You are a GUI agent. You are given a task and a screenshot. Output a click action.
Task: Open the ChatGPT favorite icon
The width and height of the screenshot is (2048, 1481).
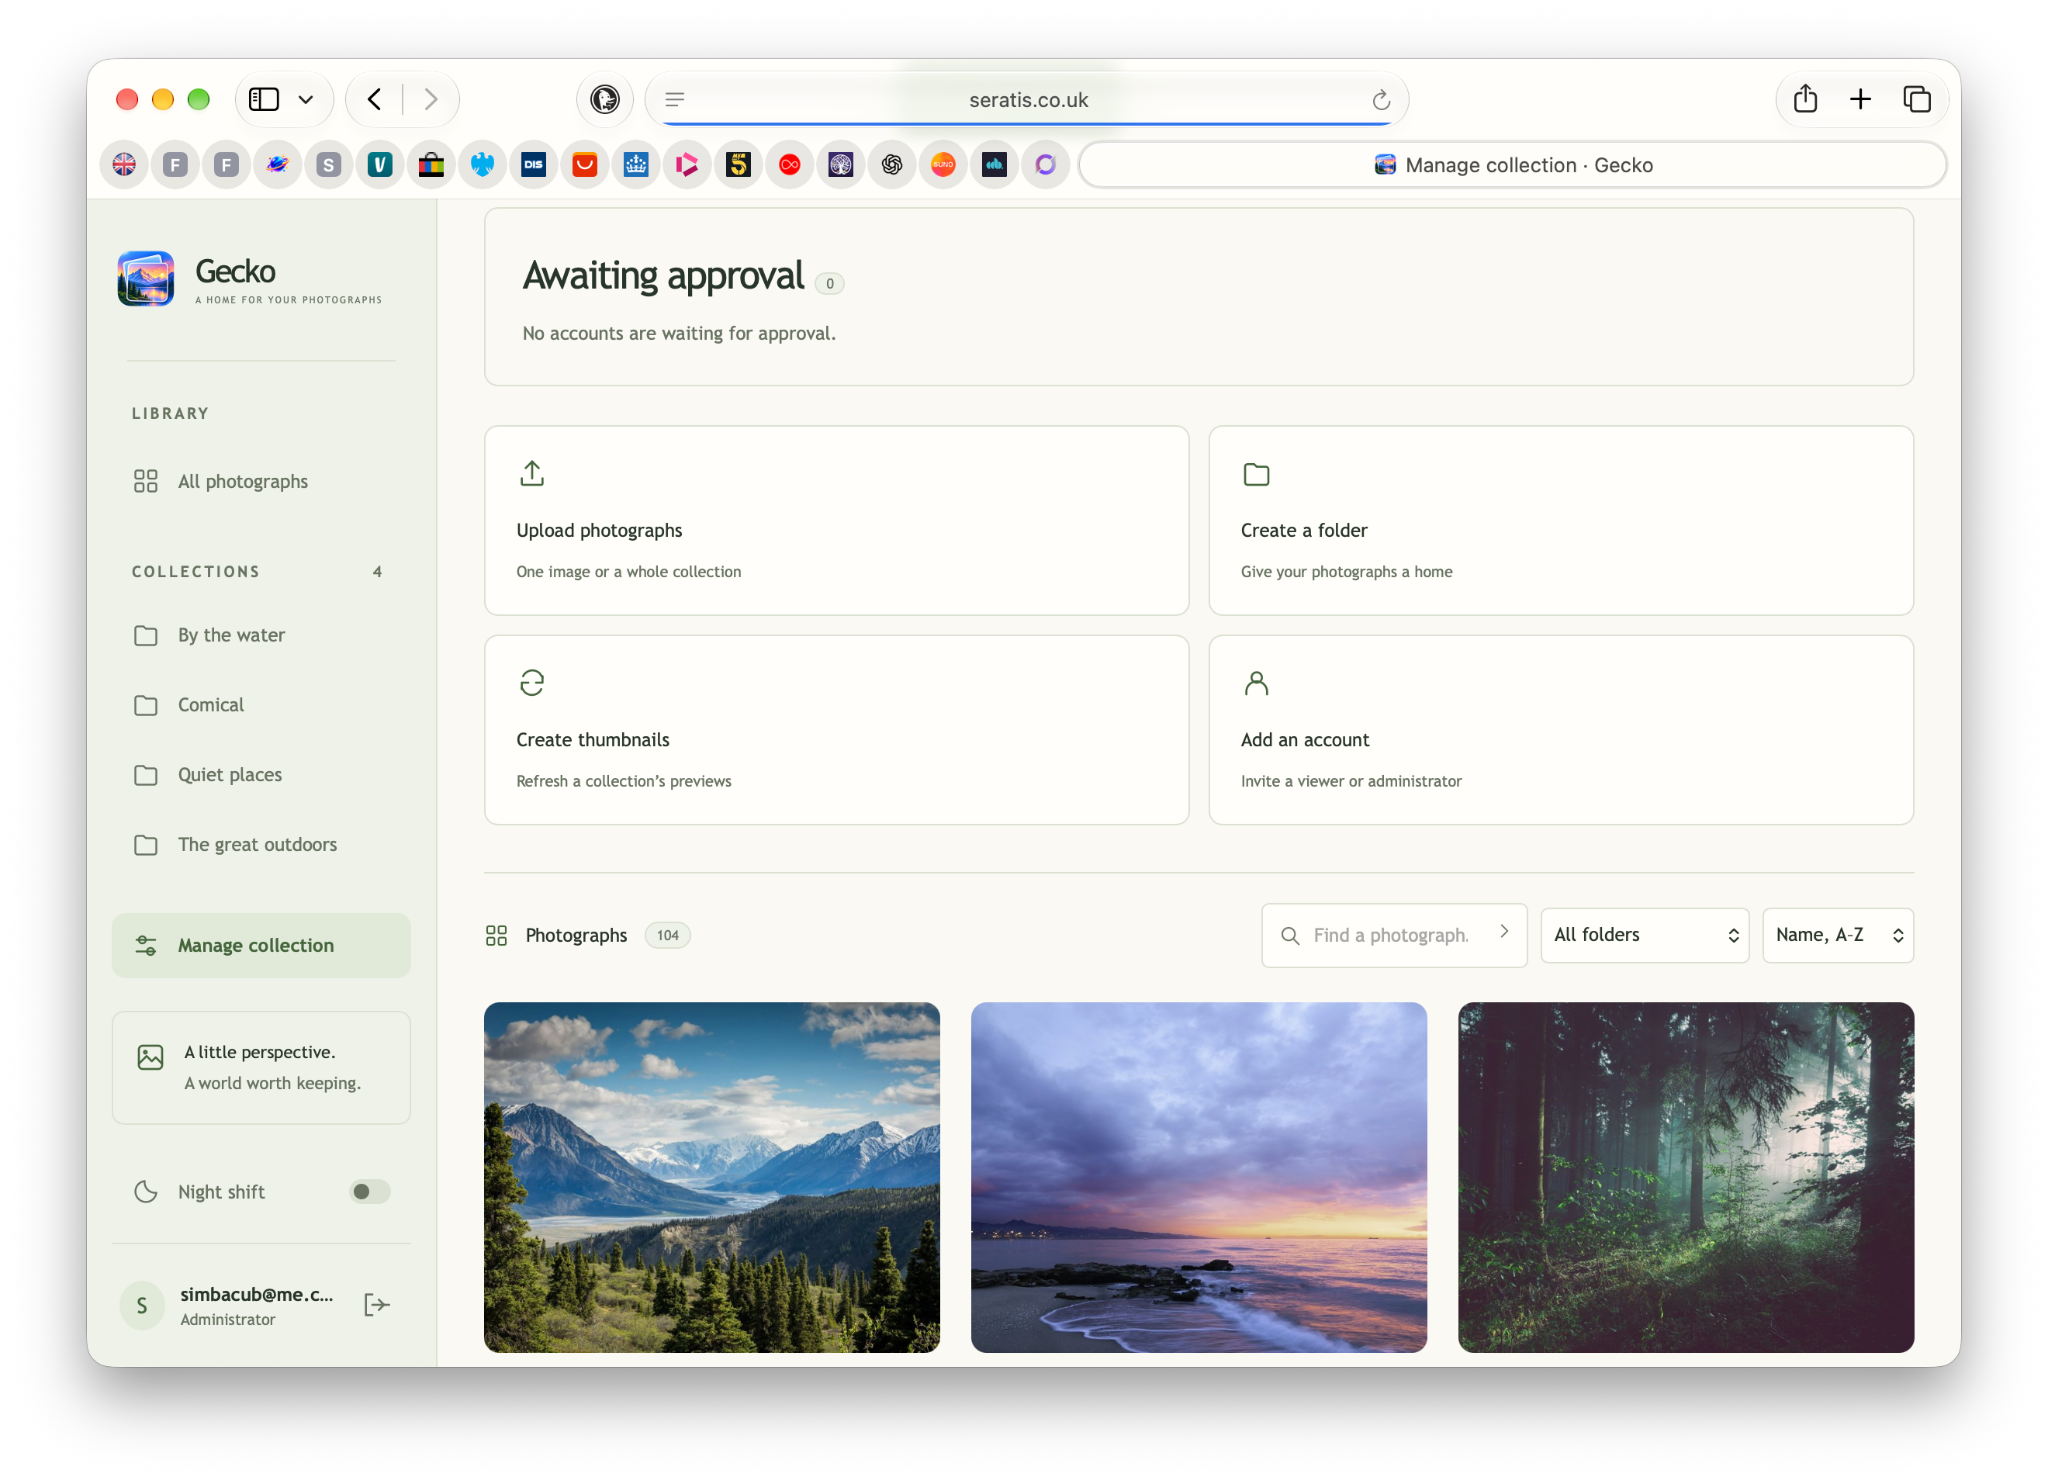pyautogui.click(x=892, y=164)
